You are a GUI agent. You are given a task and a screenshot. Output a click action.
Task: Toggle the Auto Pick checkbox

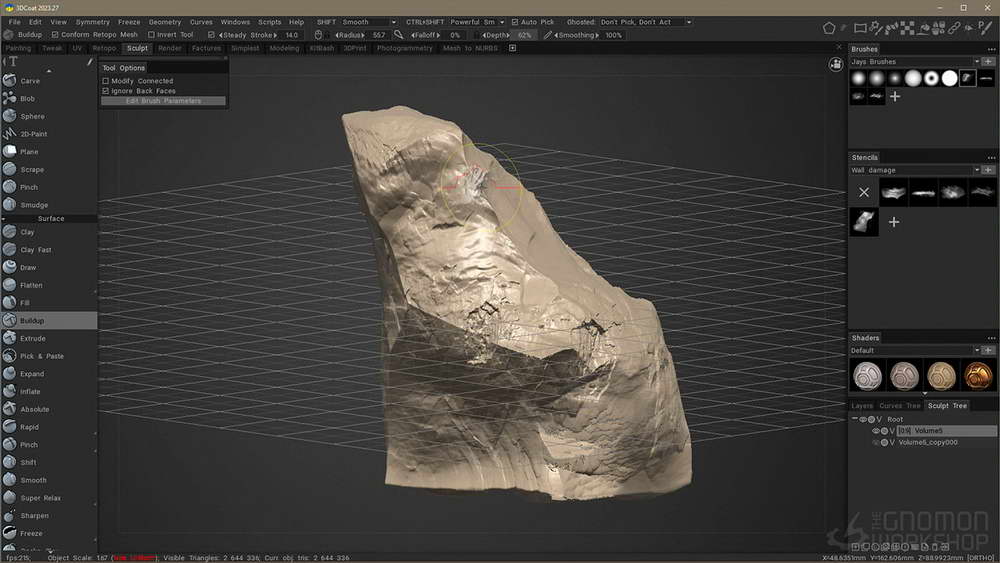515,22
